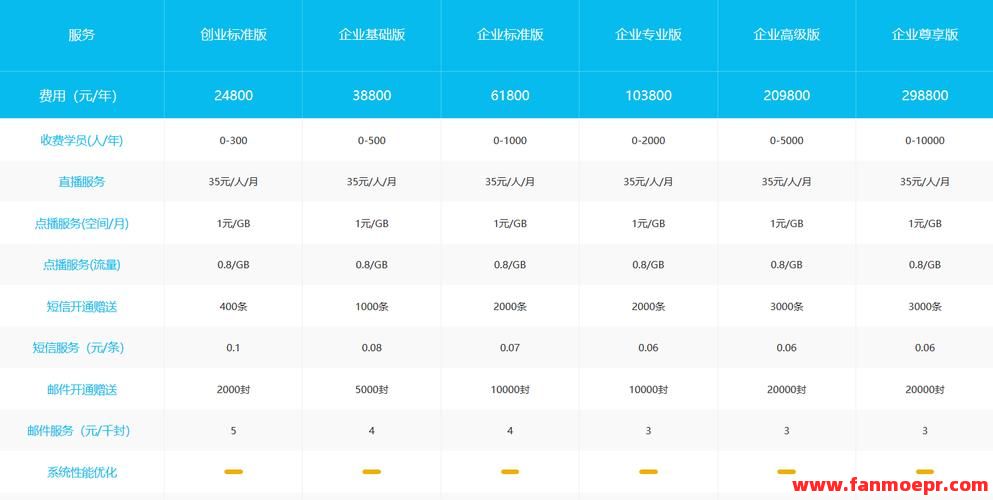This screenshot has width=993, height=500.
Task: Select the 创业标准版 column header
Action: pos(233,35)
